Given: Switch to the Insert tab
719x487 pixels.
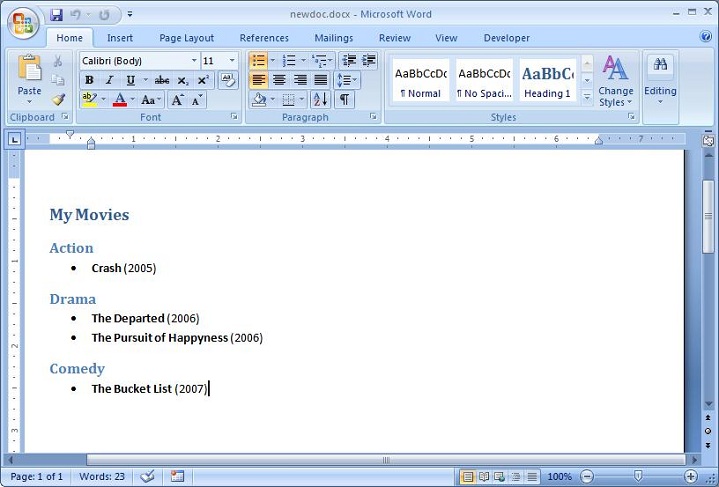Looking at the screenshot, I should click(x=120, y=38).
